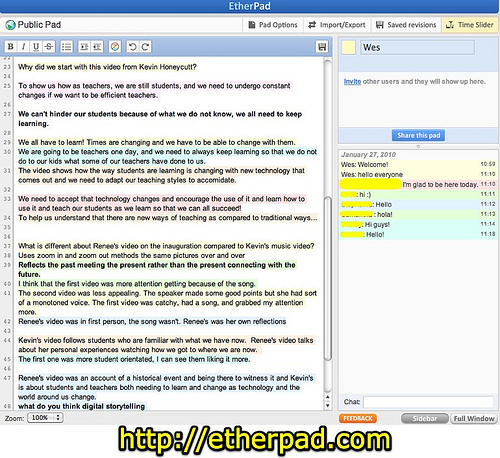
Task: Edit the user name field showing Wes
Action: [418, 47]
